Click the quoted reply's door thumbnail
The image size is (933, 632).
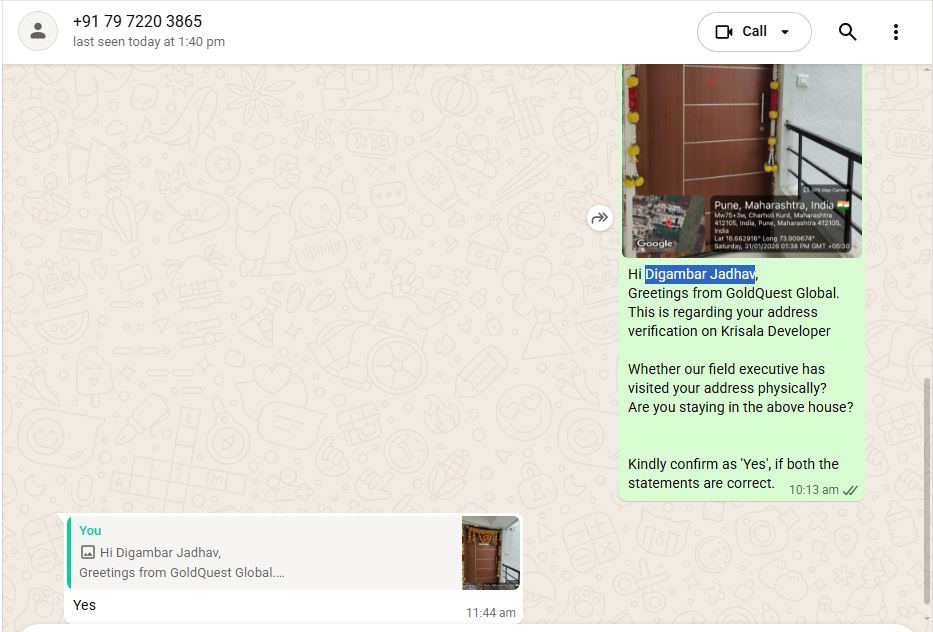tap(491, 553)
